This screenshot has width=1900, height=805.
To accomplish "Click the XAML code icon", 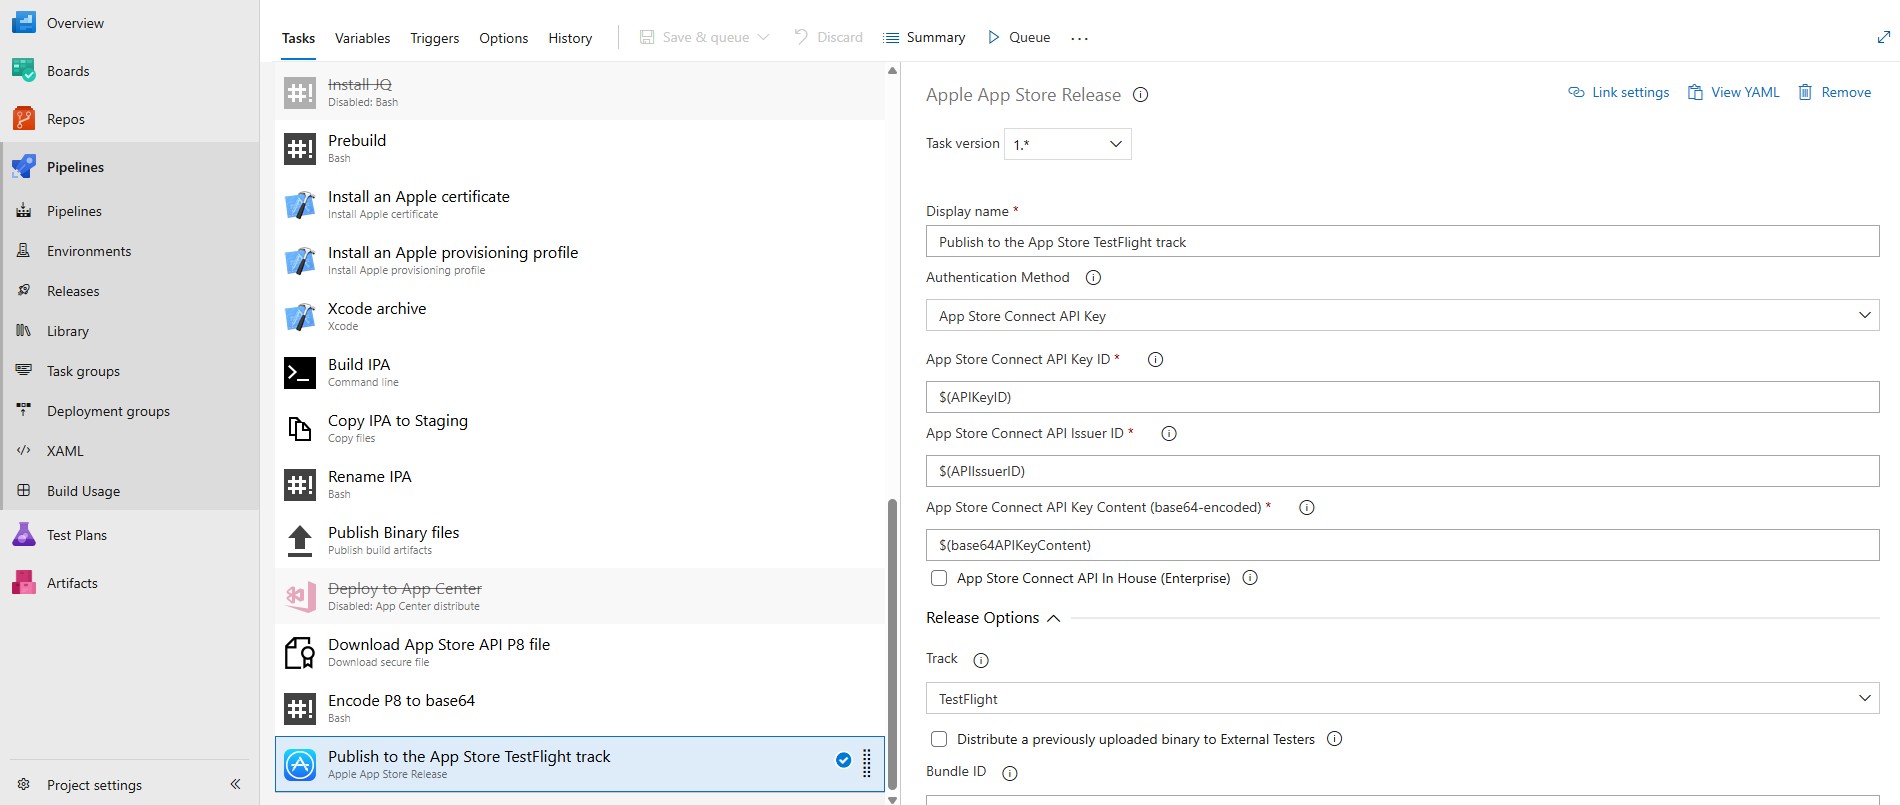I will coord(24,450).
